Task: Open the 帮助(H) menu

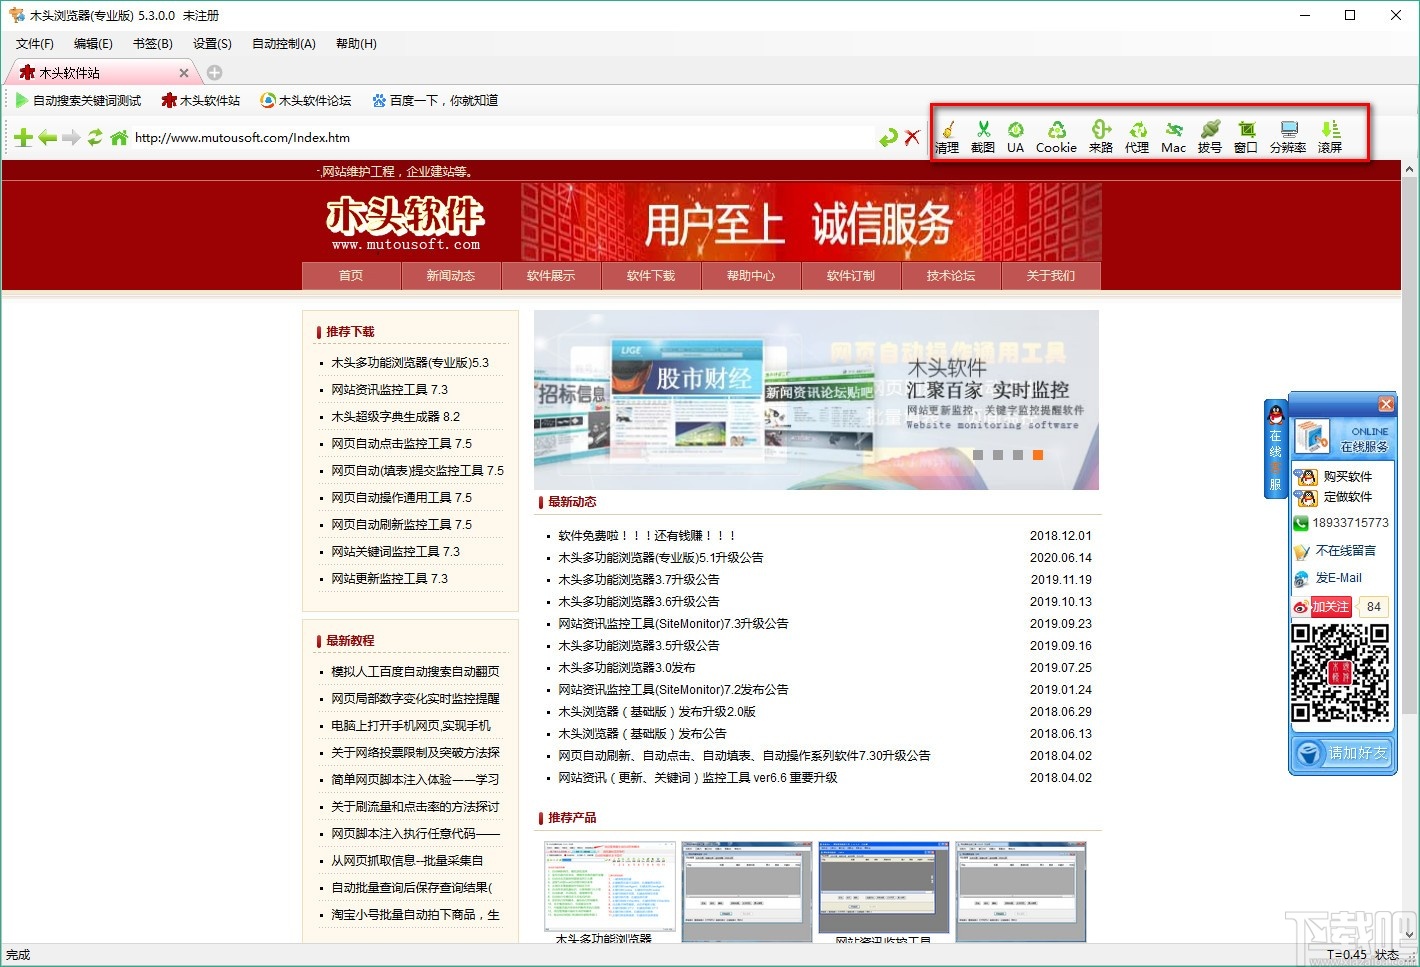Action: tap(356, 44)
